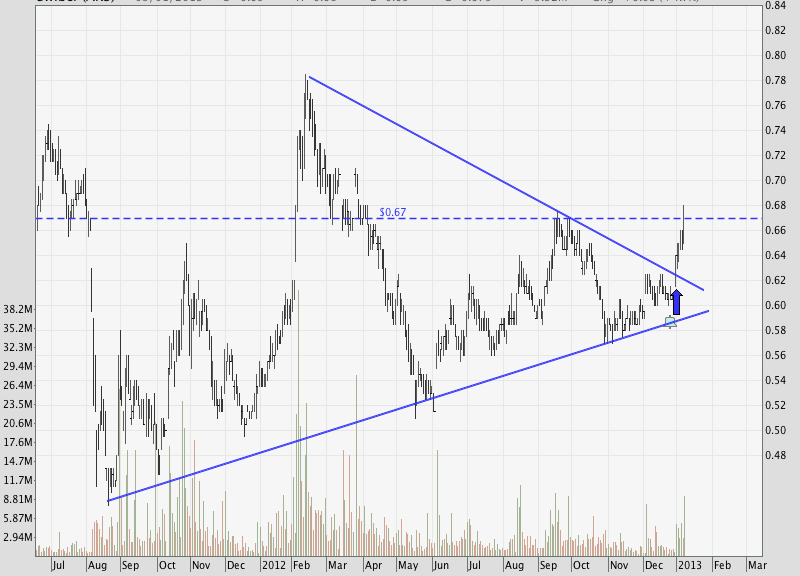
Task: Select the dashed horizontal line at its right end
Action: click(755, 218)
